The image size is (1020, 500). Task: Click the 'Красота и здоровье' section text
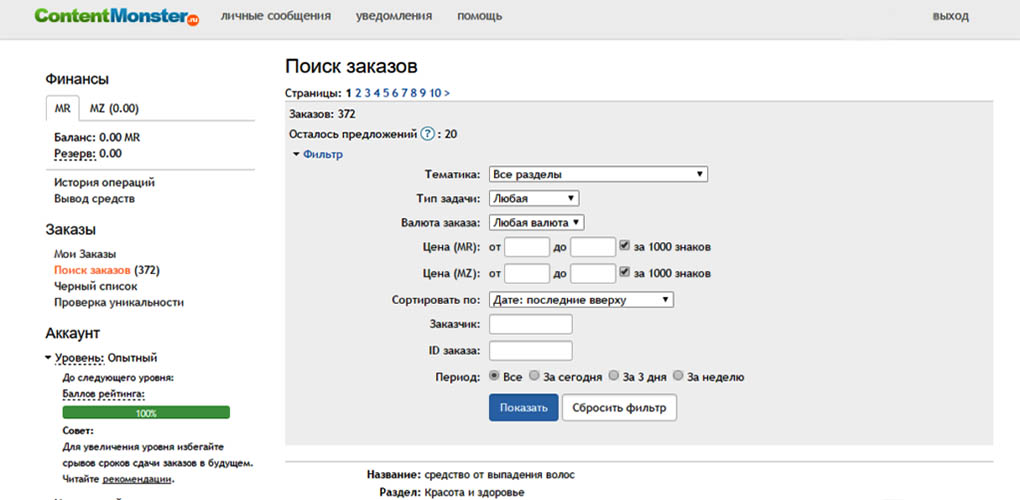coord(474,492)
